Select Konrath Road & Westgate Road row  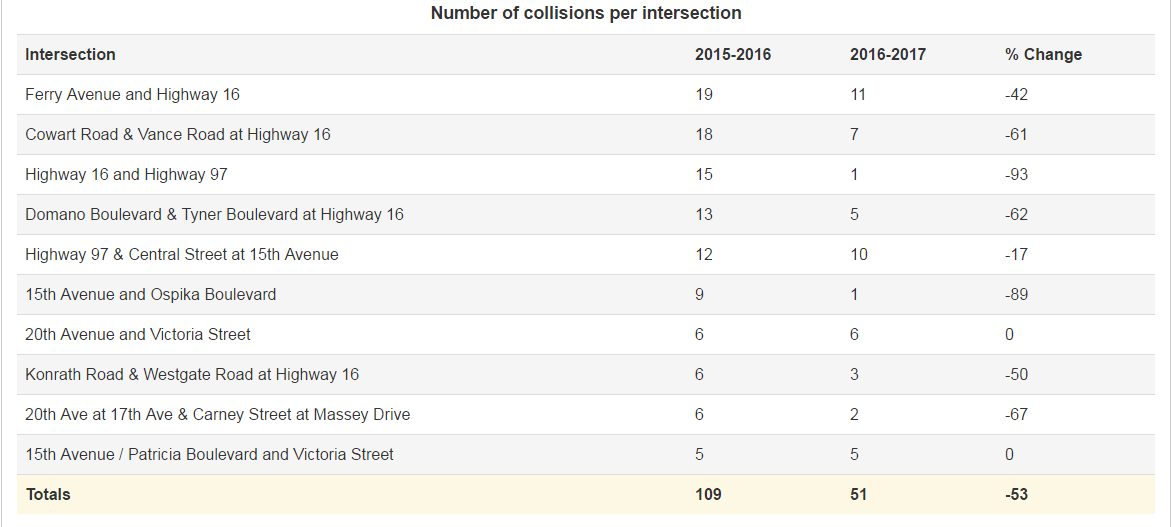[x=586, y=375]
